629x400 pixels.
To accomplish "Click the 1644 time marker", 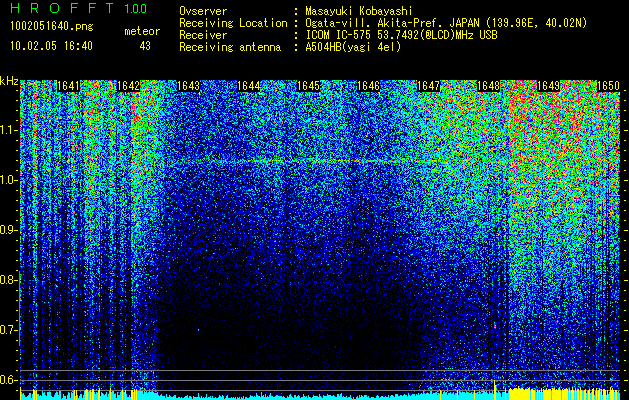I will (249, 86).
